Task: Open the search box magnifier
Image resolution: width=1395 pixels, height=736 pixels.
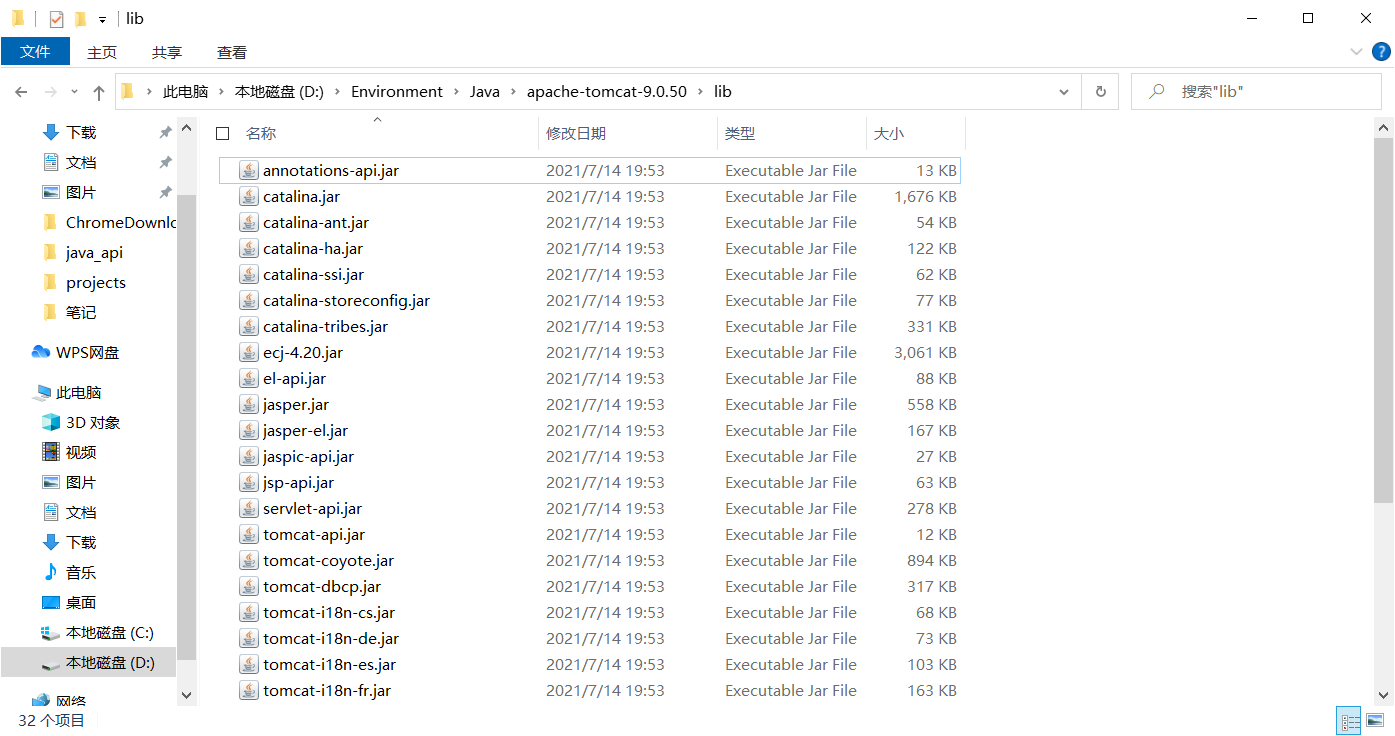Action: [x=1155, y=91]
